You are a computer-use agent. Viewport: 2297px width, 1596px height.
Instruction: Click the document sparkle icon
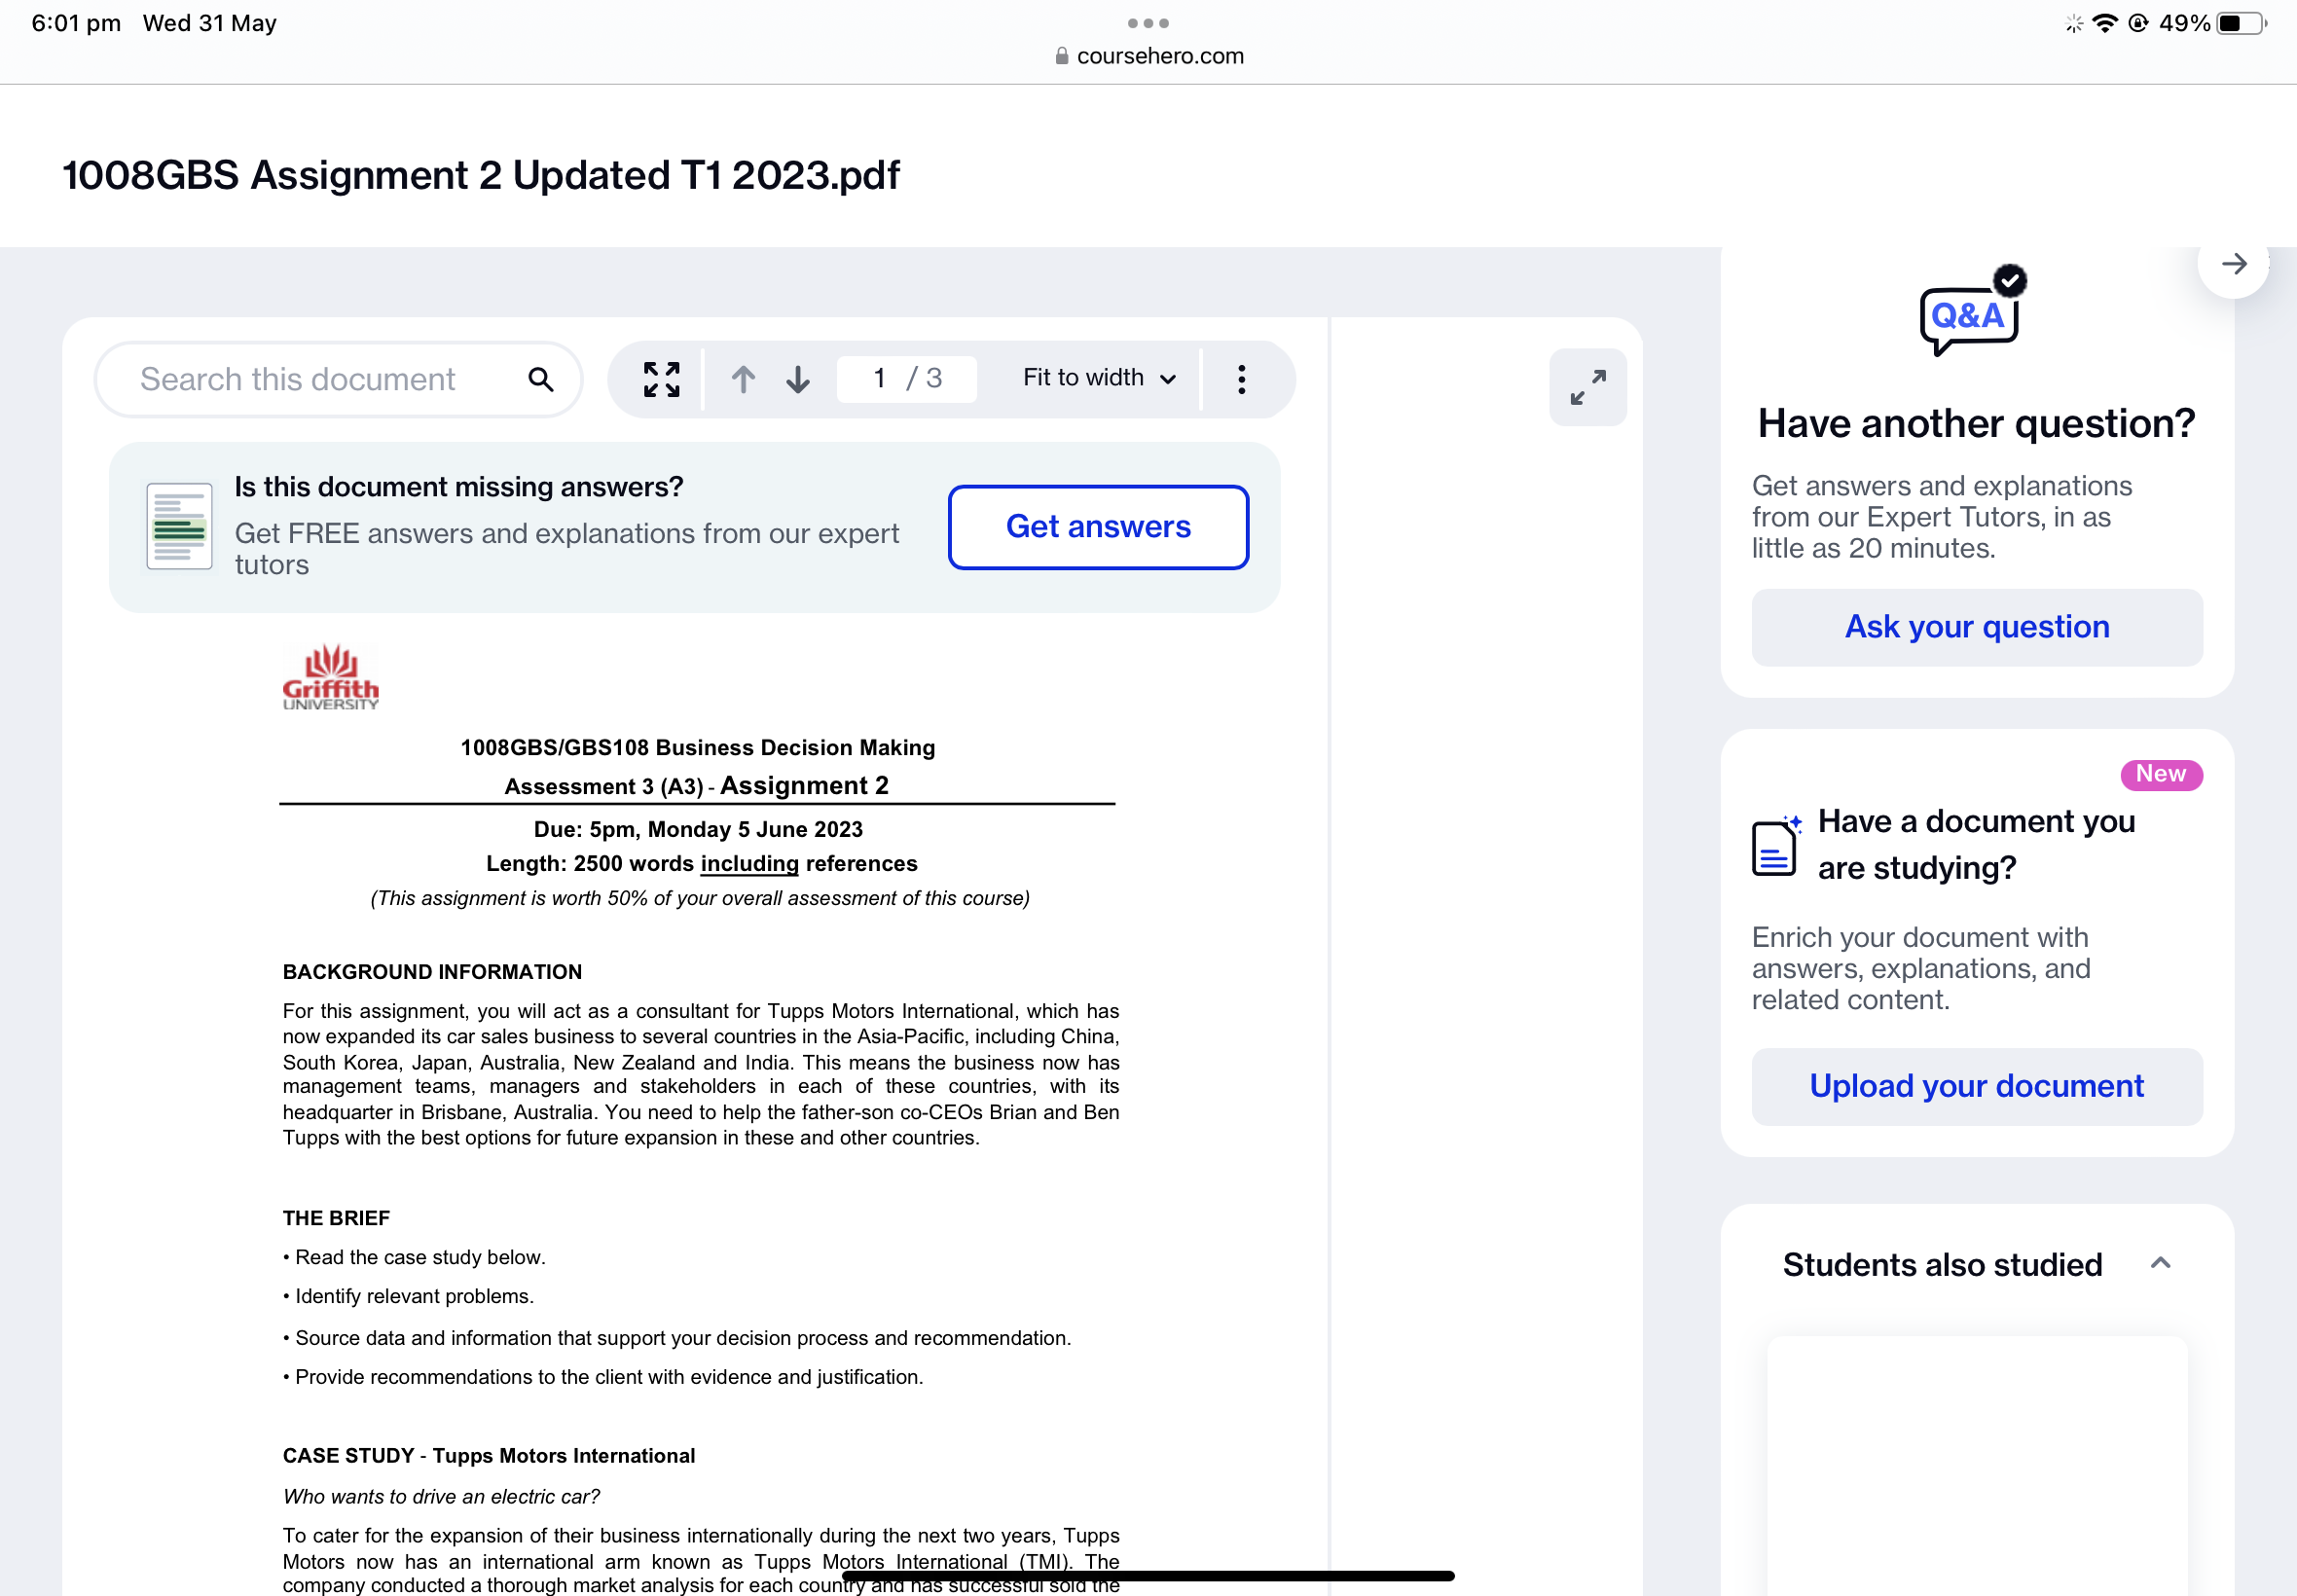point(1775,846)
